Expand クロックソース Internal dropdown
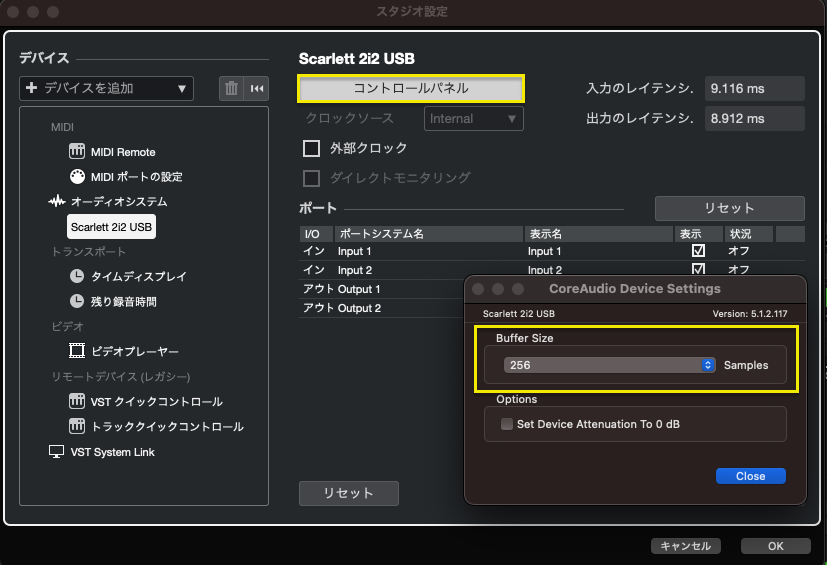The width and height of the screenshot is (827, 565). pyautogui.click(x=473, y=118)
